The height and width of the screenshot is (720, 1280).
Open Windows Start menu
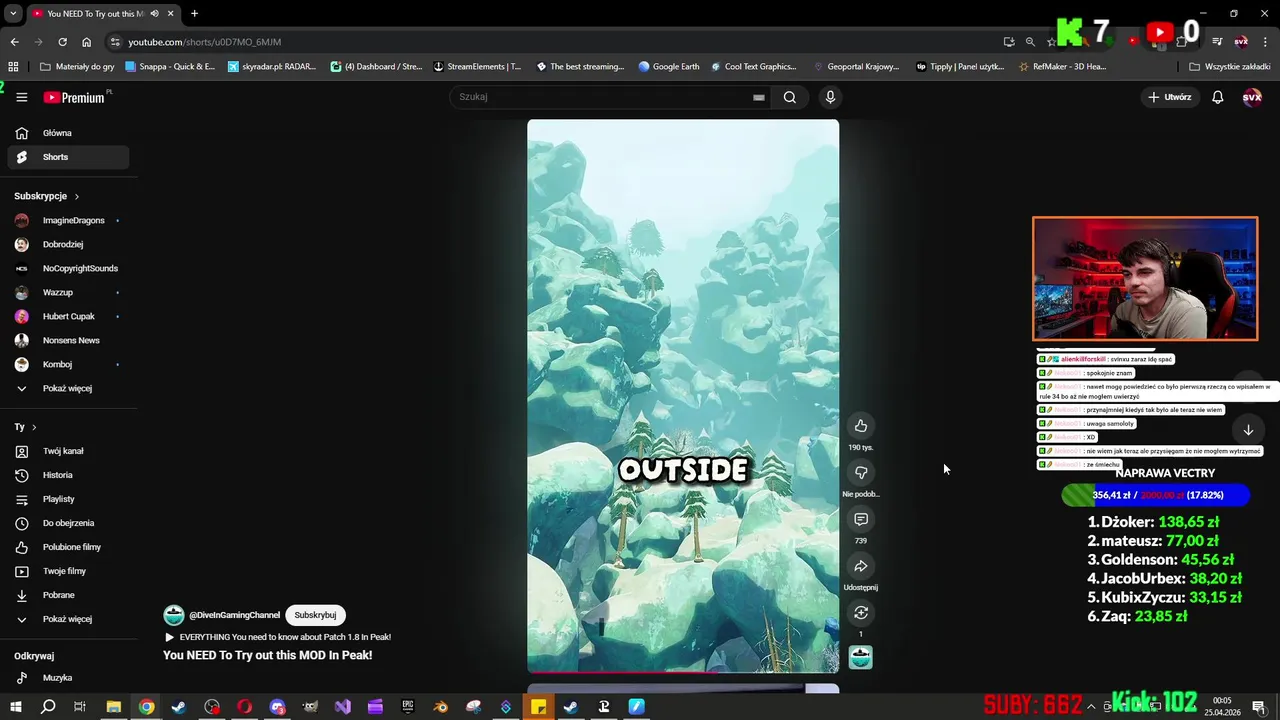[15, 707]
